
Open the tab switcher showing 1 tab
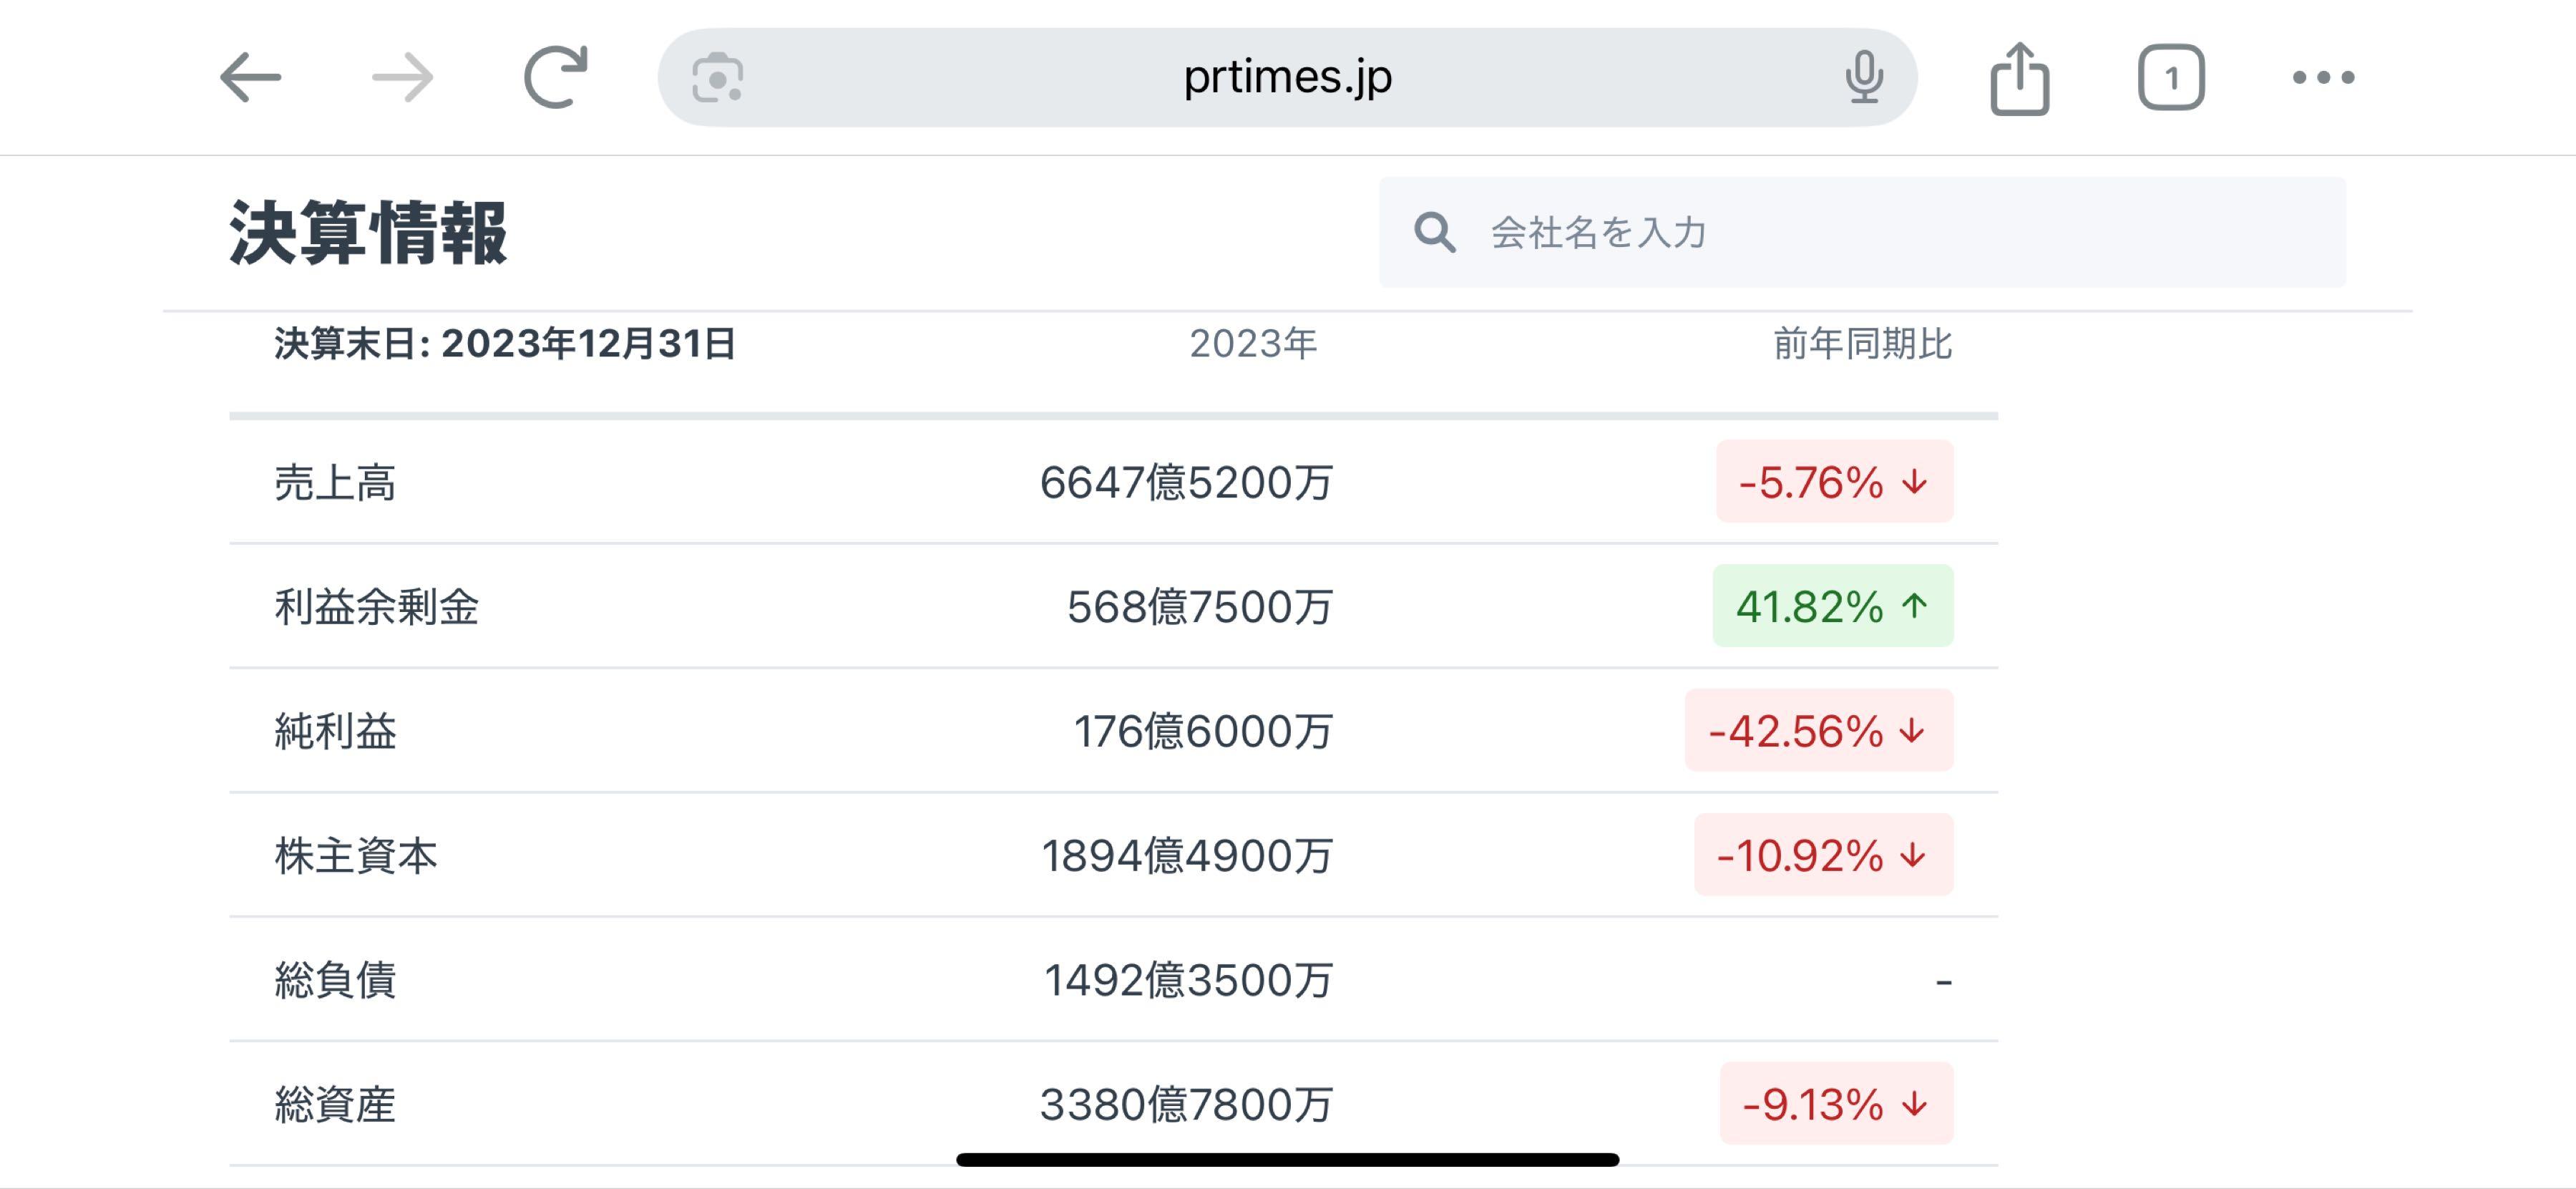2171,77
